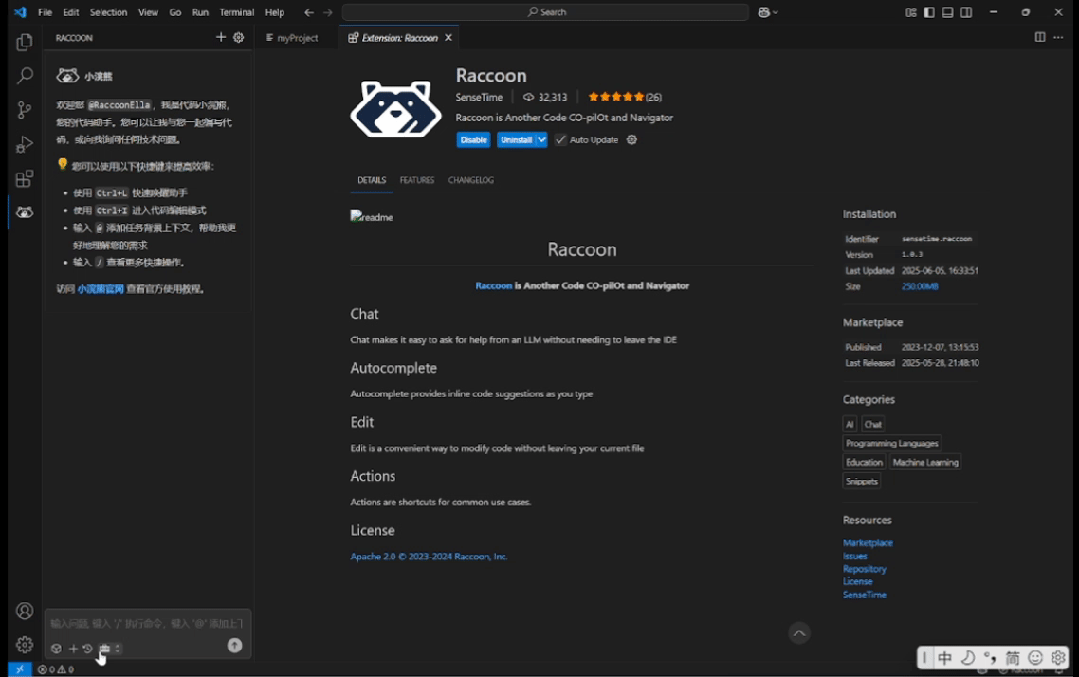Click the five-star rating

617,97
